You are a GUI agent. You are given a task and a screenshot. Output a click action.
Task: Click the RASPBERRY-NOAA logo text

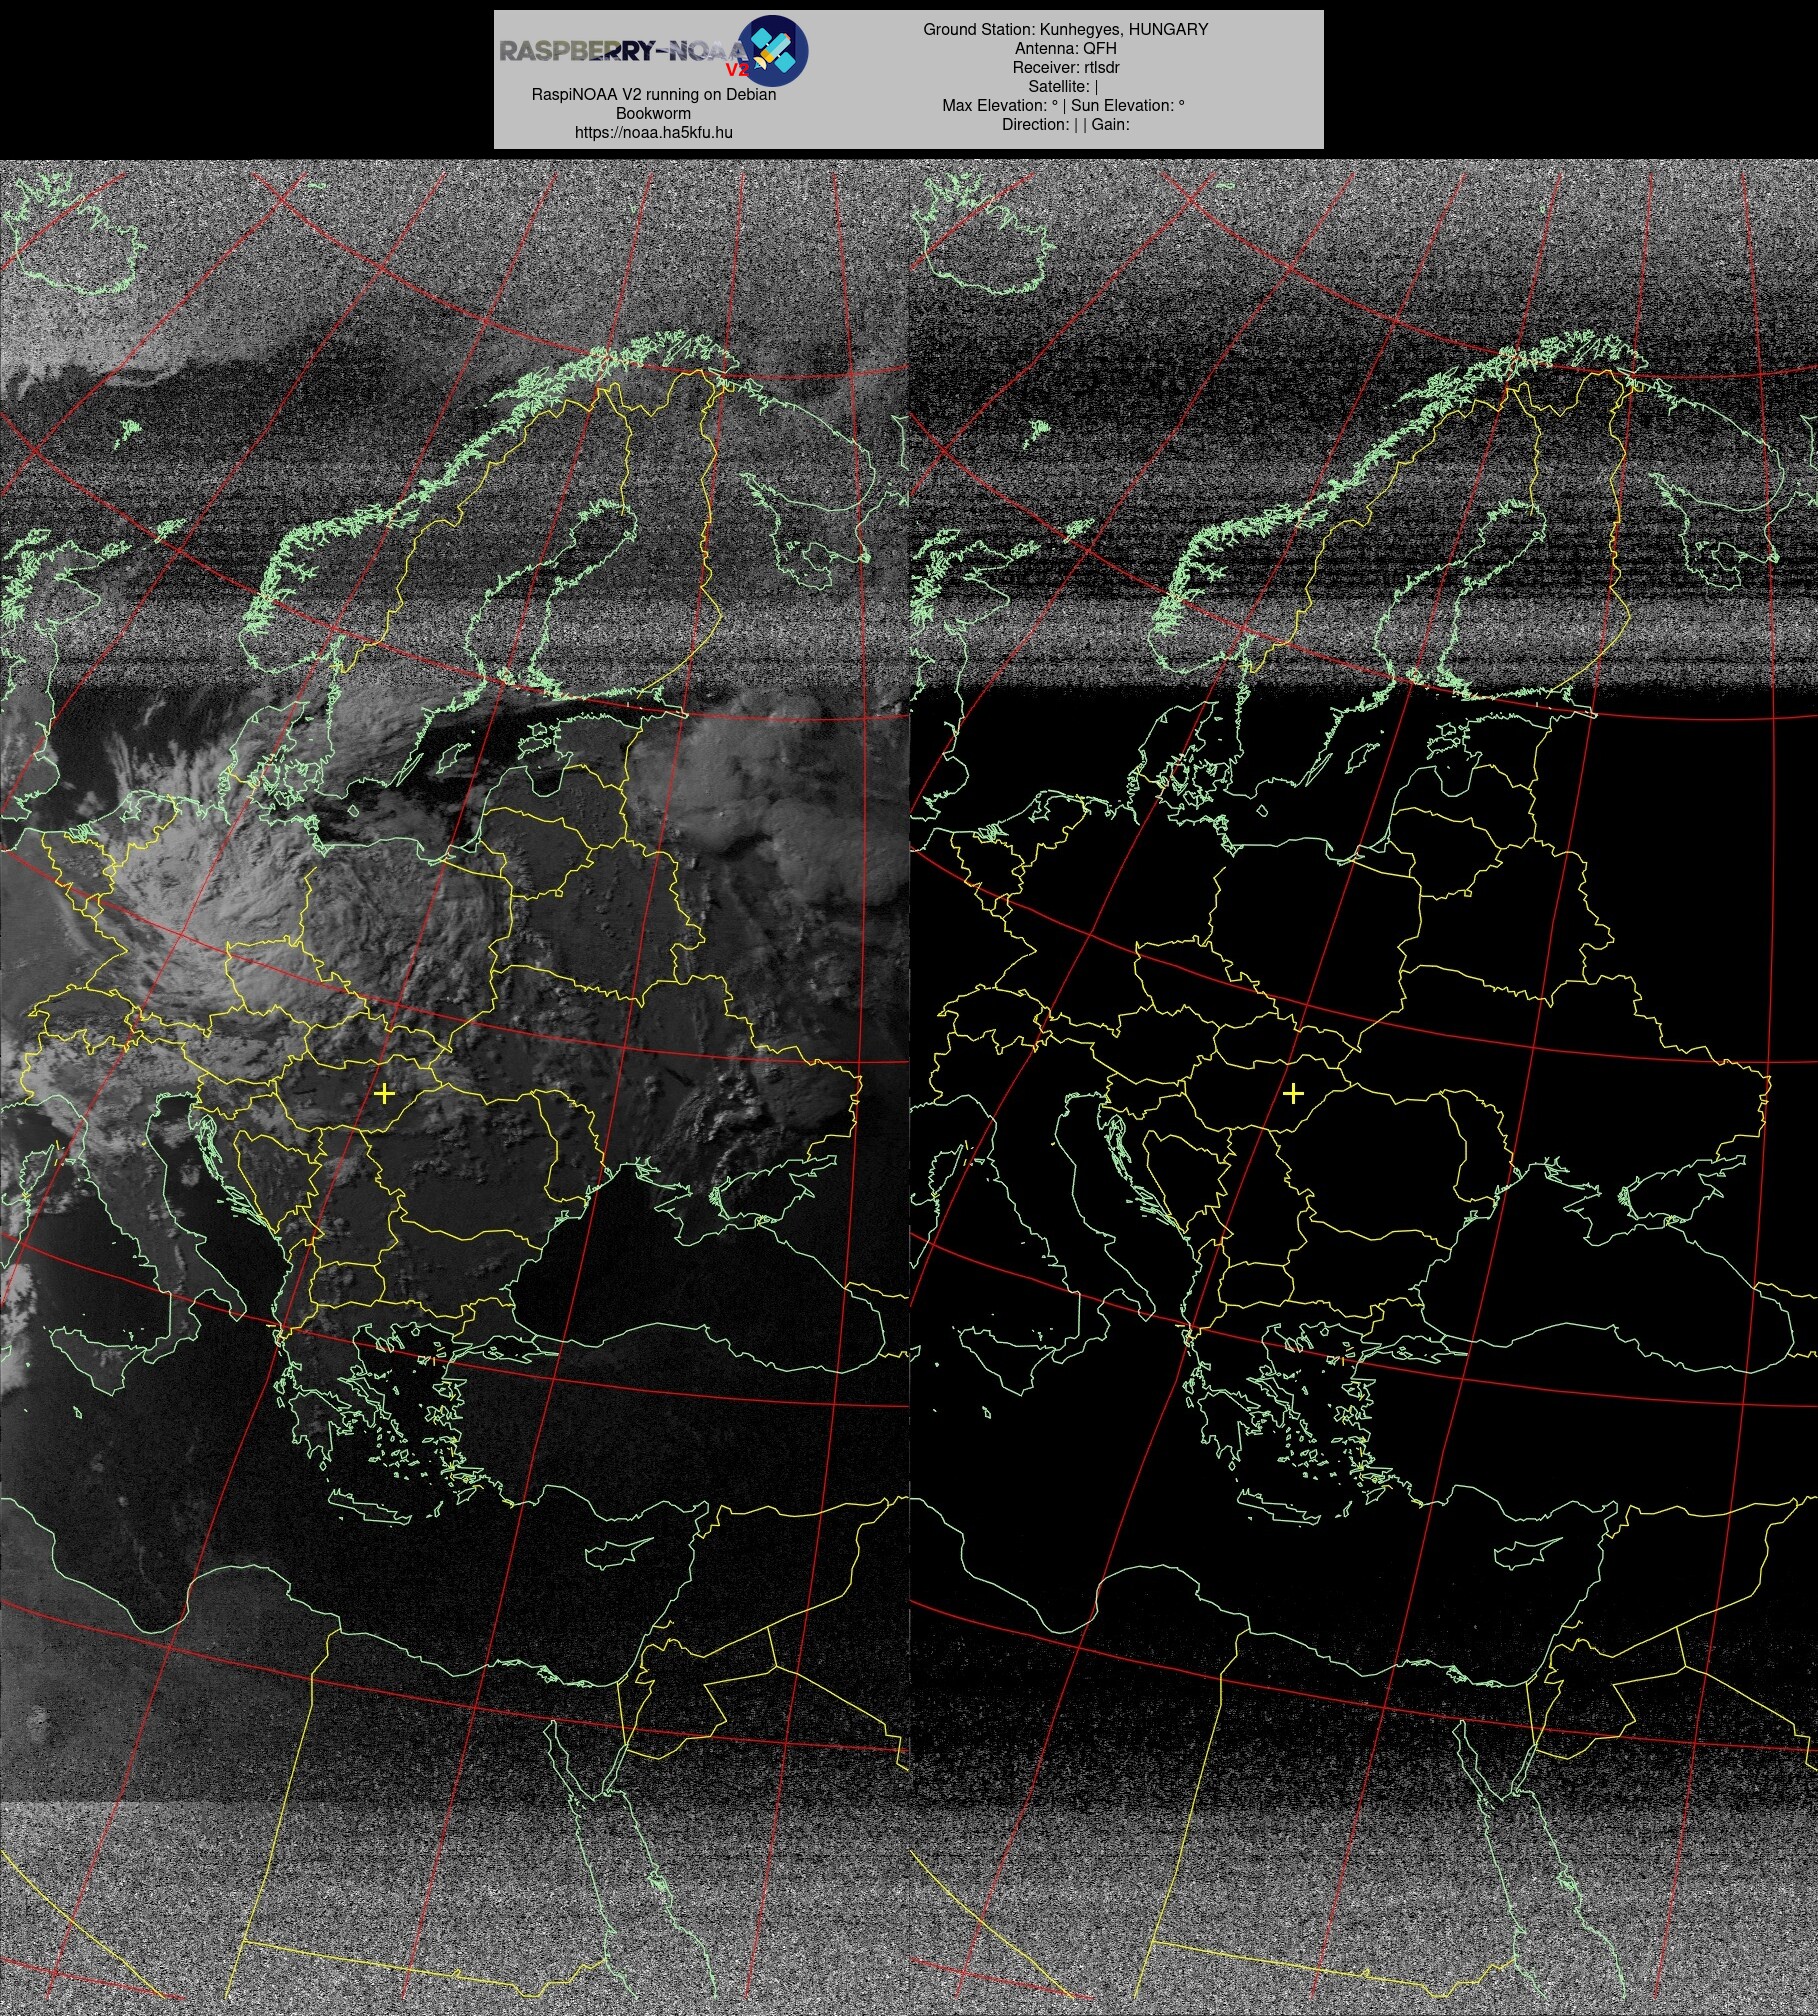(x=624, y=52)
